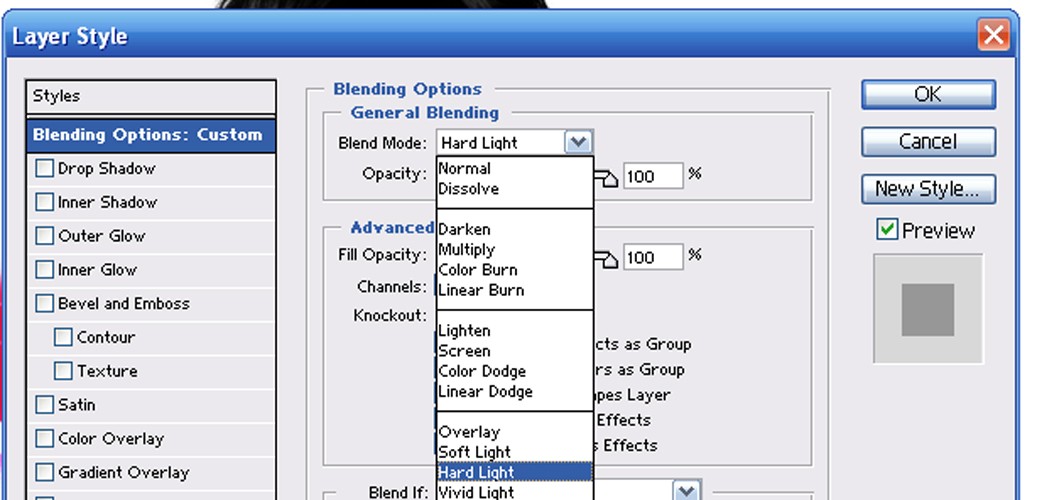This screenshot has height=500, width=1037.
Task: Enable the Inner Shadow effect checkbox
Action: pos(44,202)
